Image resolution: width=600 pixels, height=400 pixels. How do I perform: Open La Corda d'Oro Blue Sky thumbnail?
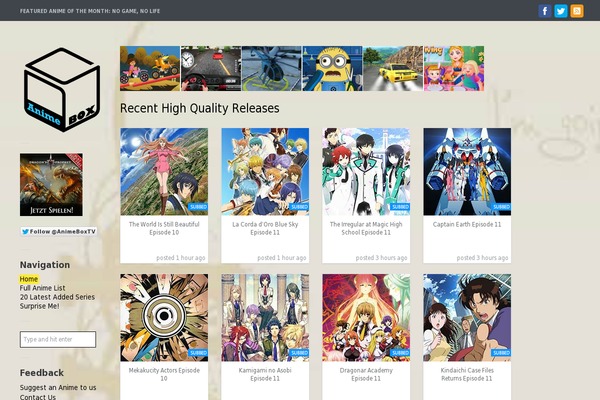(265, 171)
